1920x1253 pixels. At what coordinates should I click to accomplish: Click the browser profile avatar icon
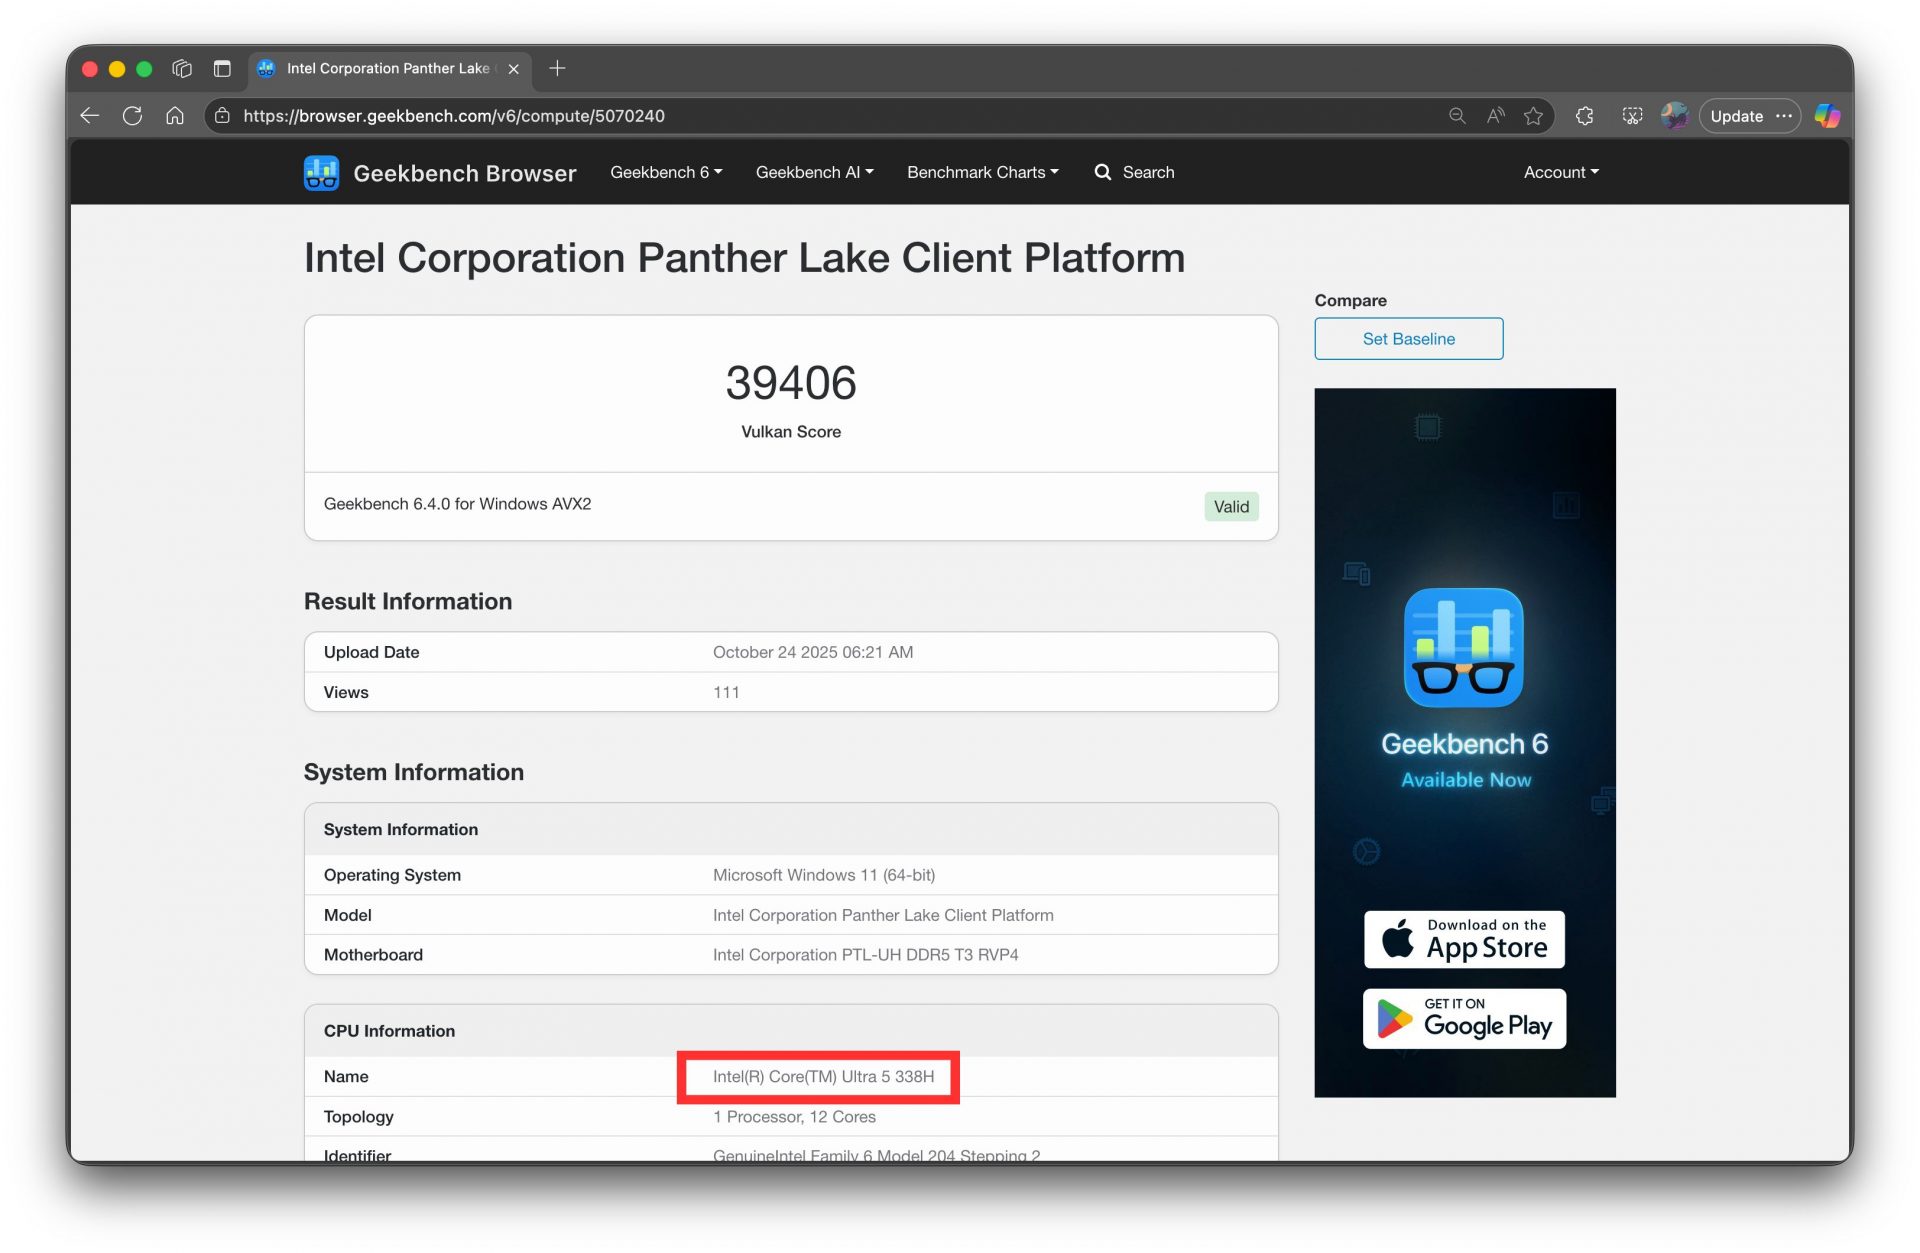(1675, 115)
